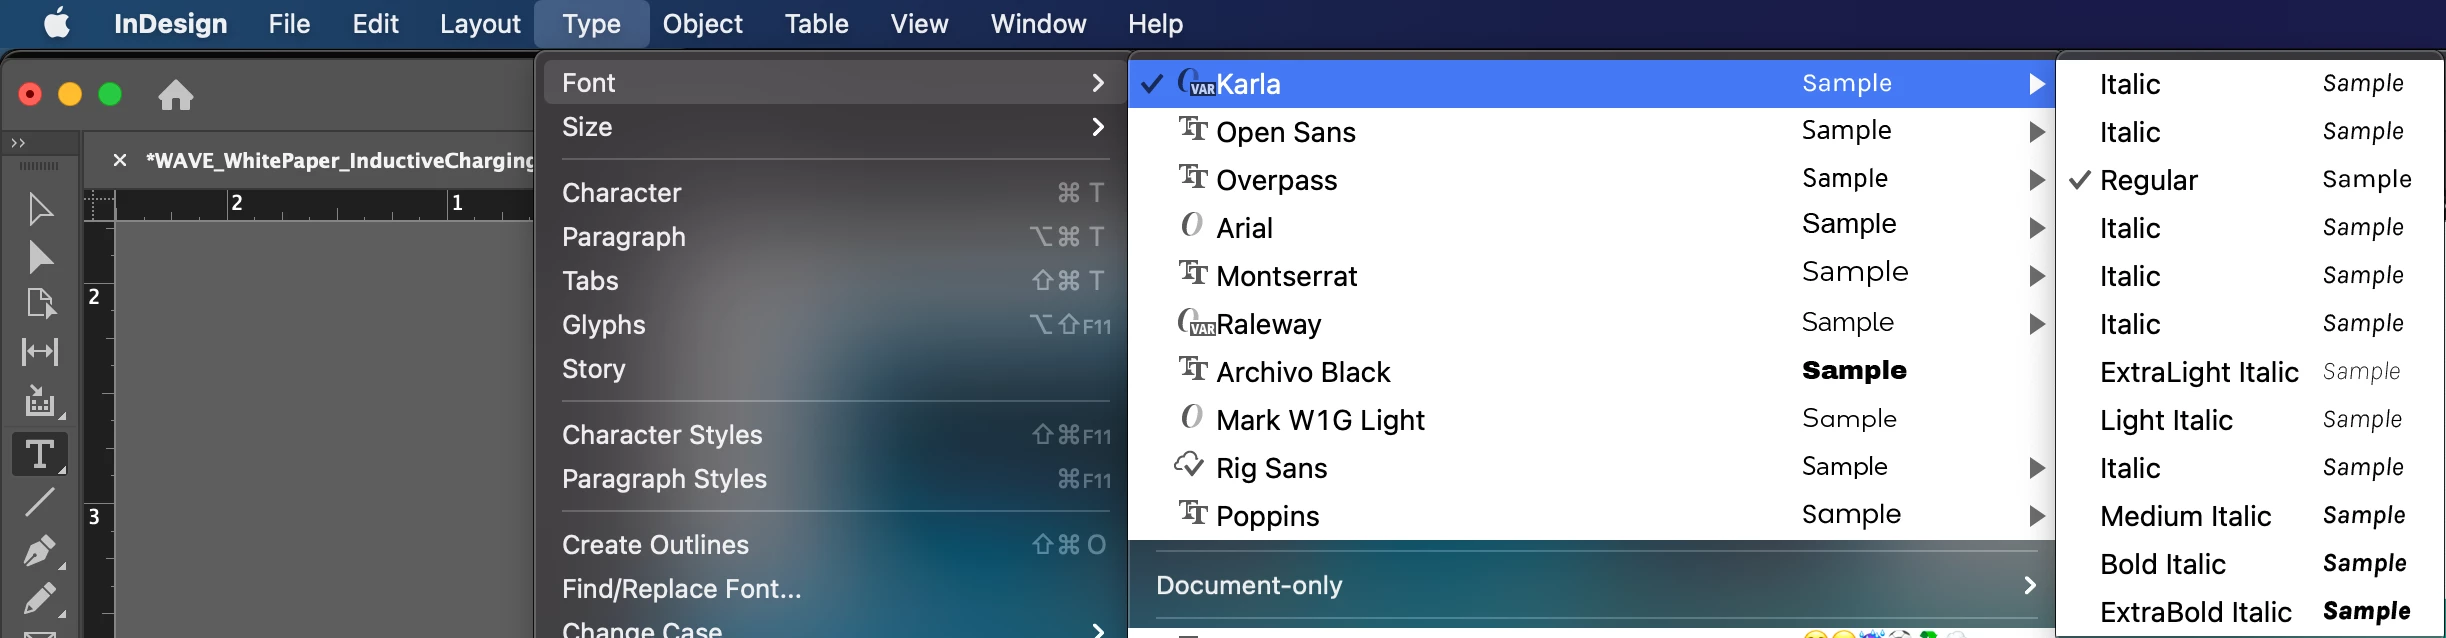Click Karla's variable font icon
Screen dimensions: 2446x638
click(x=1196, y=82)
